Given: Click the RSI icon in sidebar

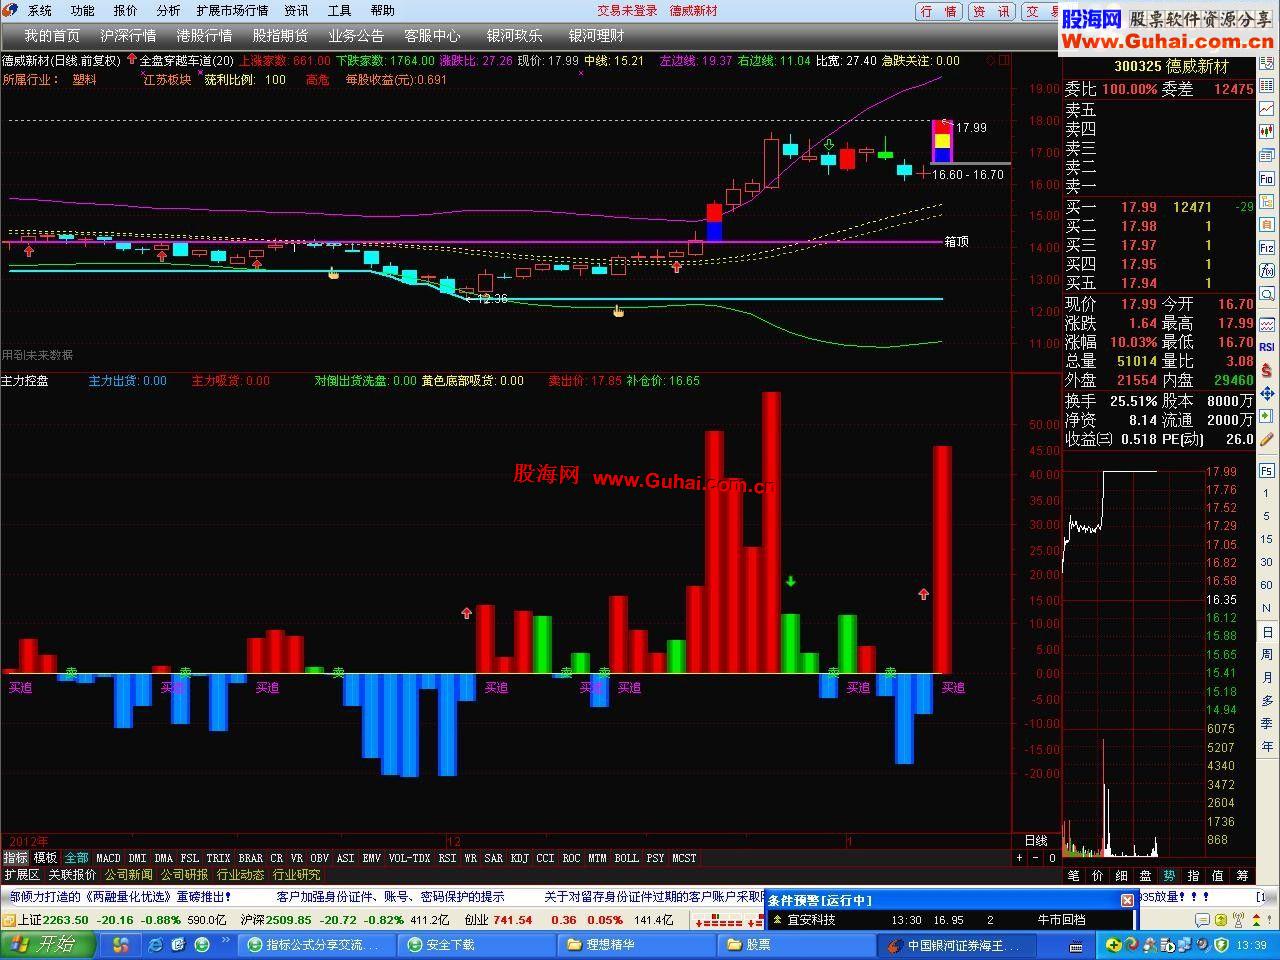Looking at the screenshot, I should 1267,347.
